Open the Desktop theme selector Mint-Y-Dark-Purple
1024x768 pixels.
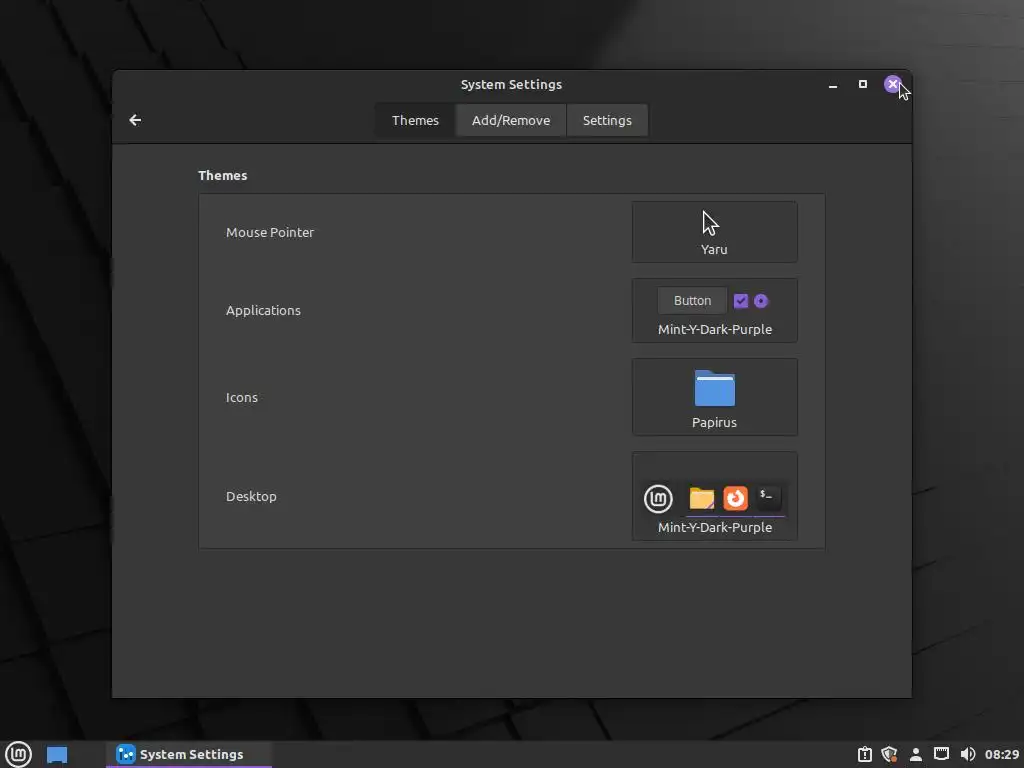714,496
